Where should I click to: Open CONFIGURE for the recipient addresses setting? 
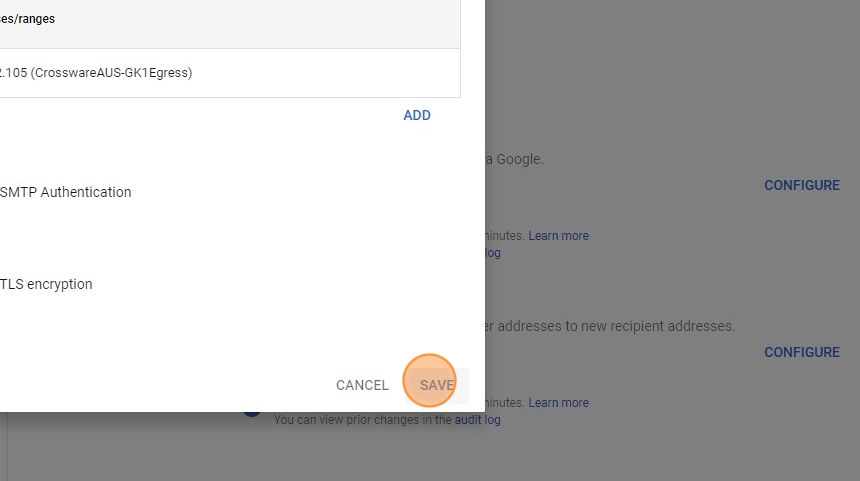802,352
